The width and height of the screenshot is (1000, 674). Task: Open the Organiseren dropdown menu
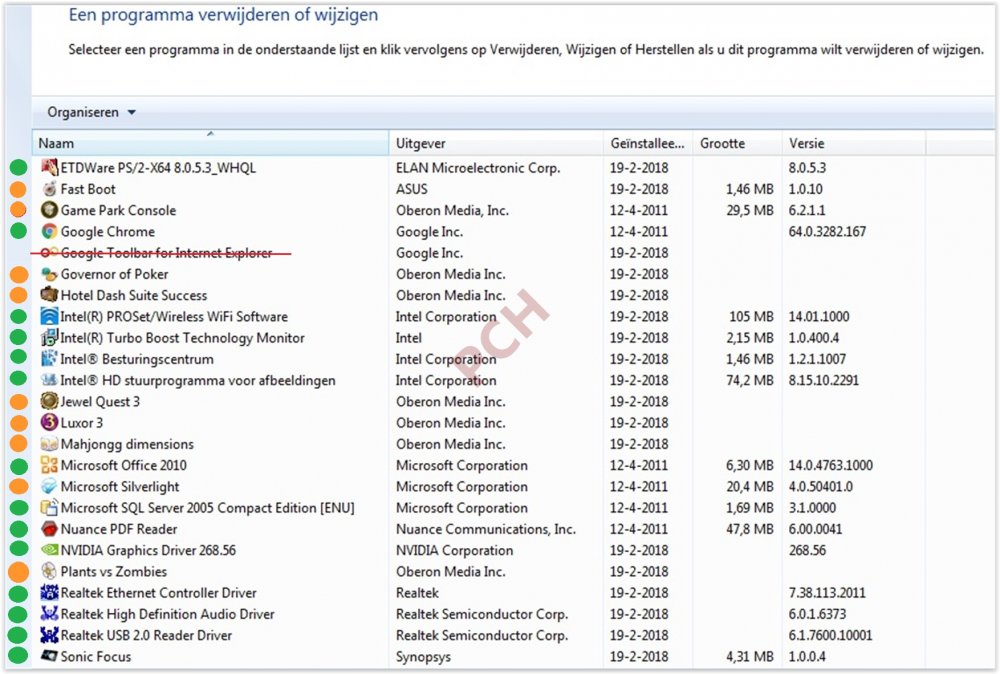(91, 112)
